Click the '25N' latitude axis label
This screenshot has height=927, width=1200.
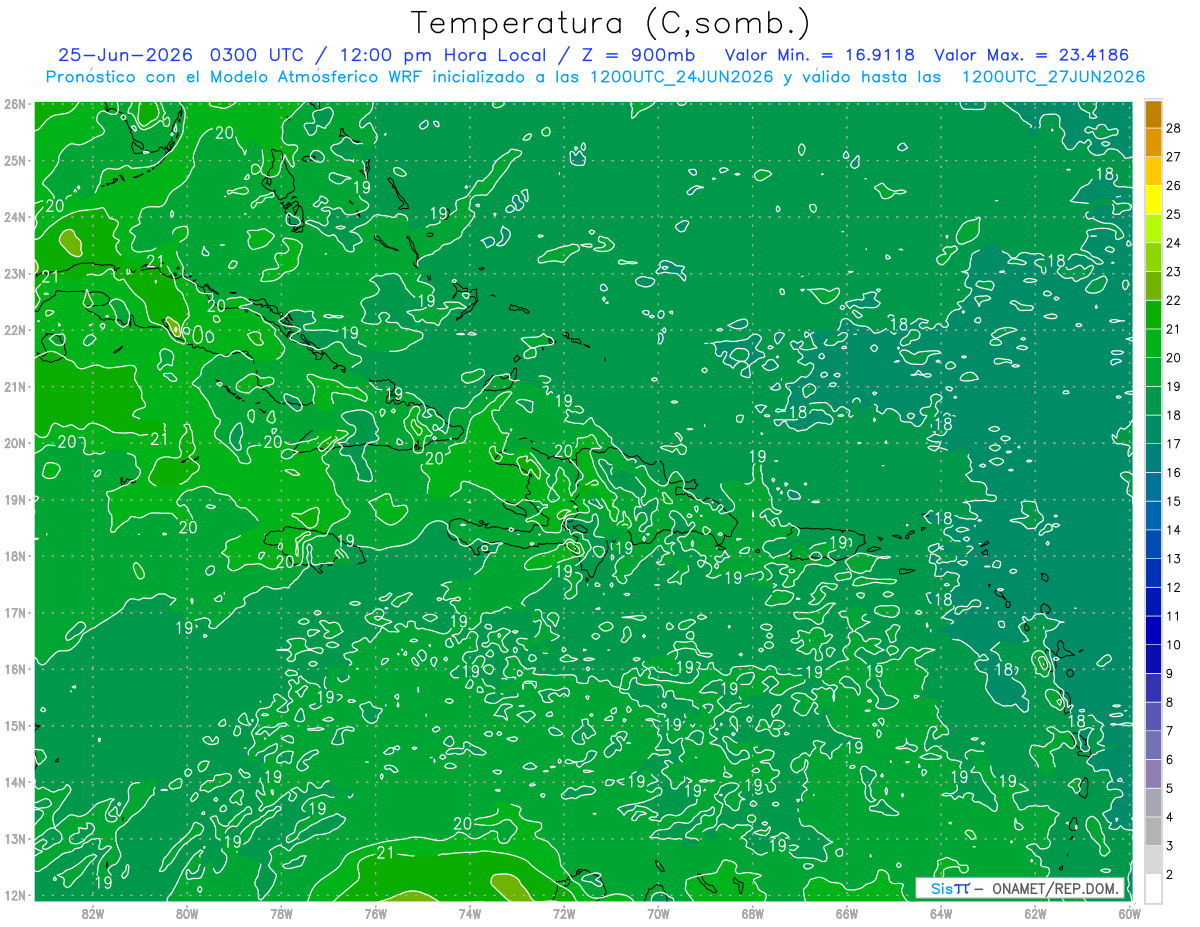point(15,160)
